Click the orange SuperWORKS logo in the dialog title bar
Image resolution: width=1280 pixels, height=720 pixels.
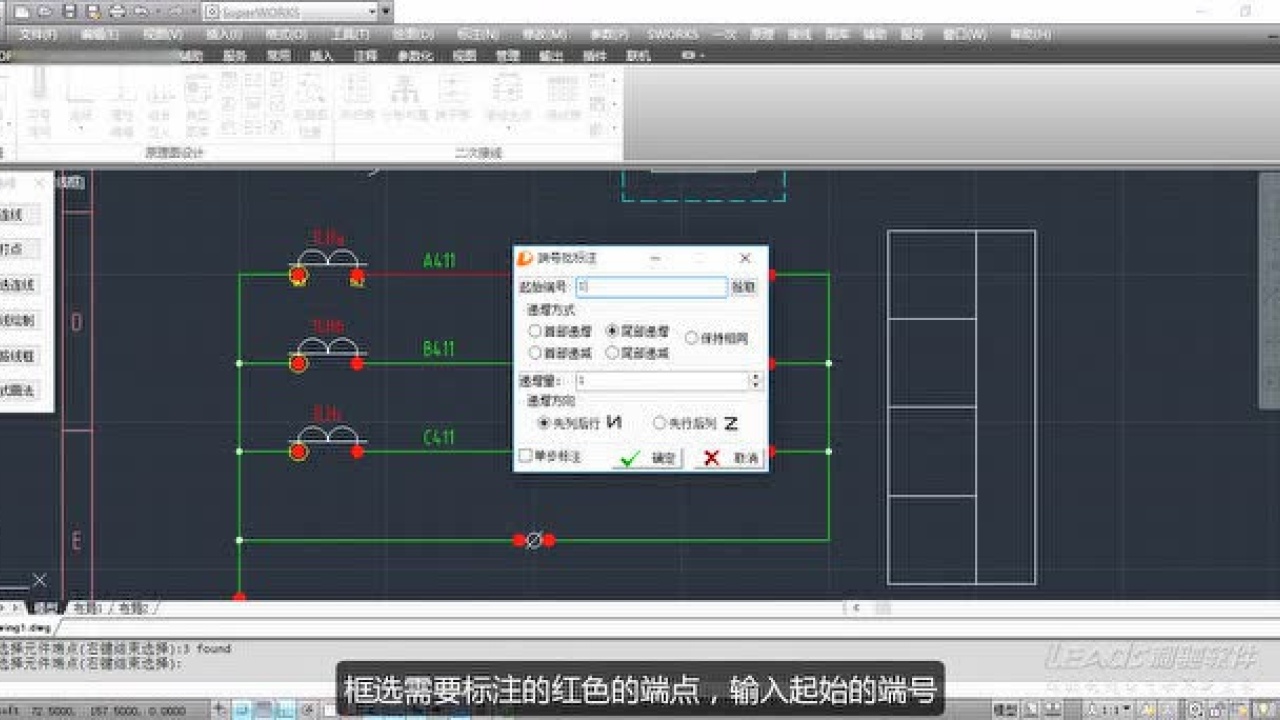pyautogui.click(x=523, y=258)
